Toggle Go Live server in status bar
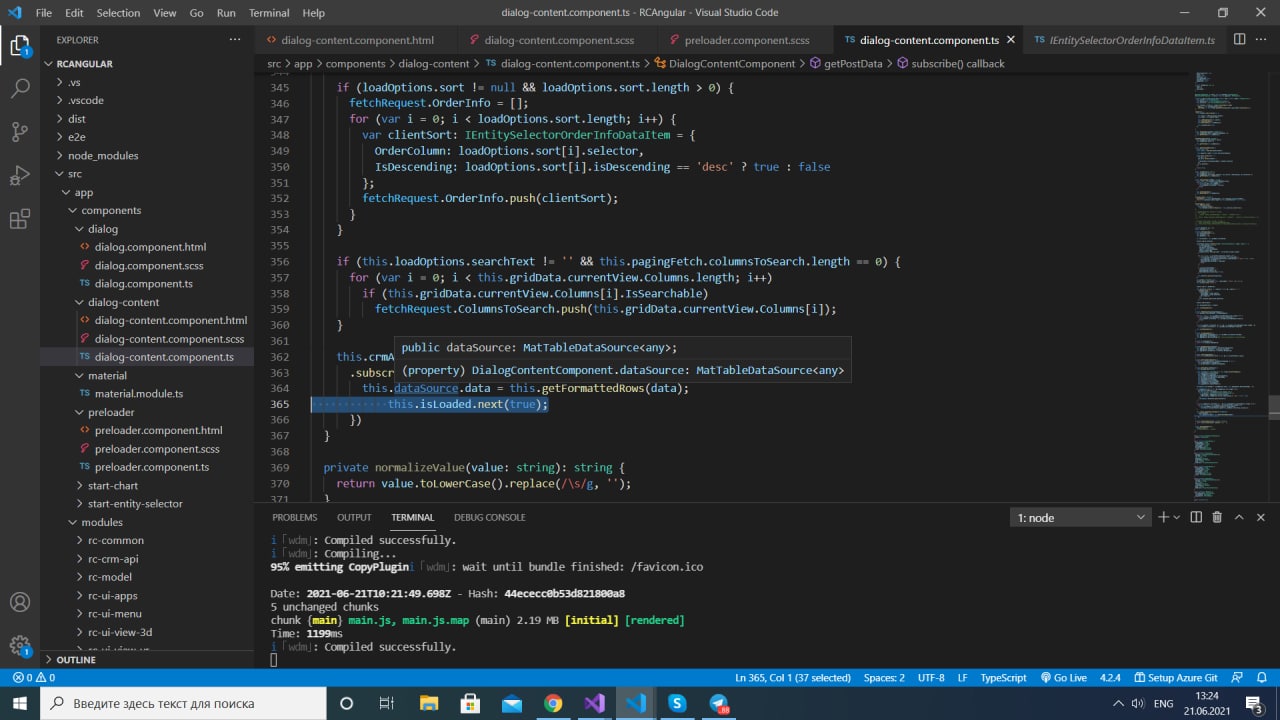 click(x=1063, y=677)
